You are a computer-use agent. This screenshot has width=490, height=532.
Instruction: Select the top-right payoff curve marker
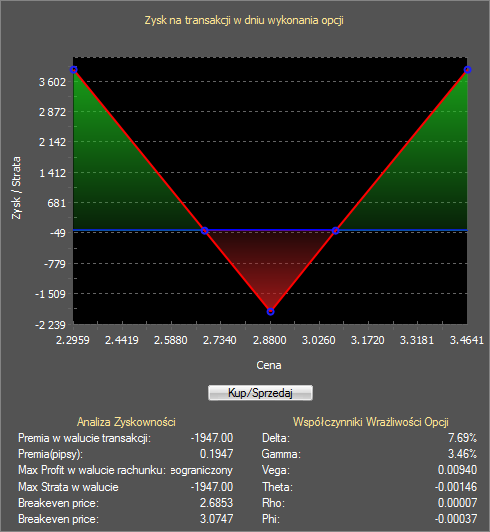click(x=467, y=70)
